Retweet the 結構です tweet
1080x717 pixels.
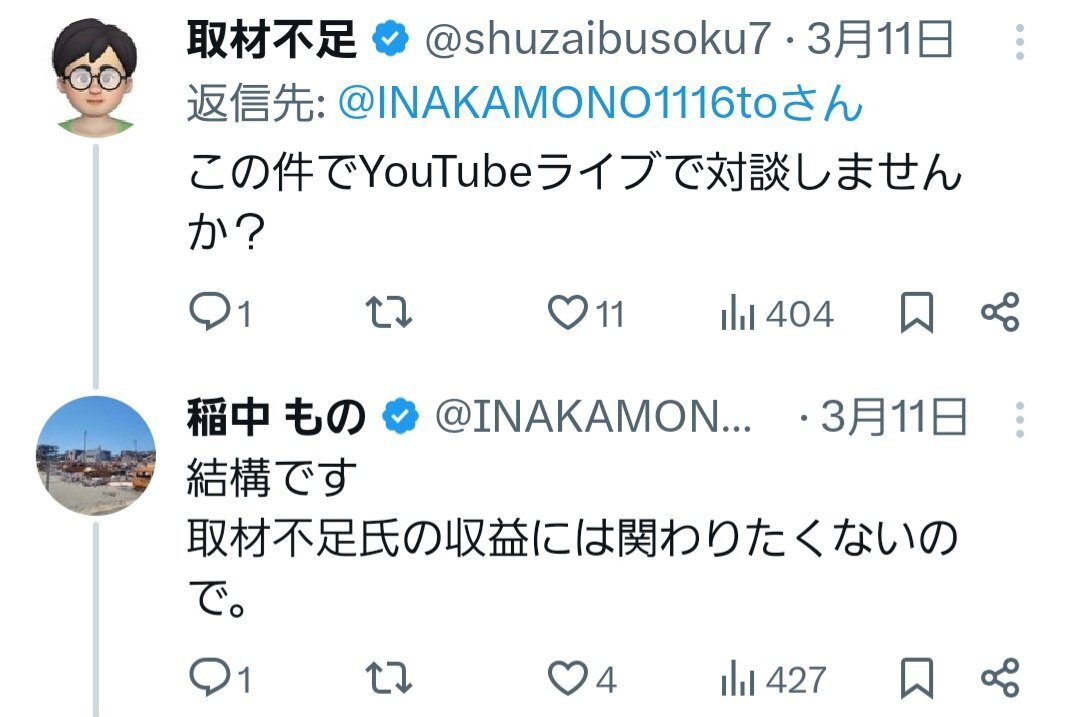coord(389,679)
